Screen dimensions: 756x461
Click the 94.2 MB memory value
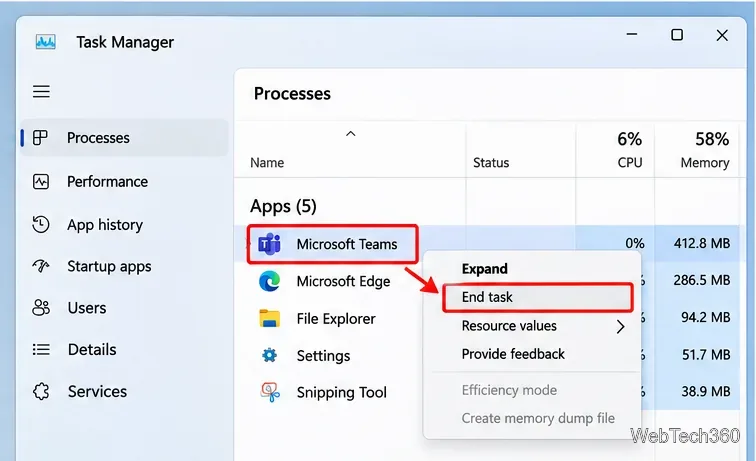pyautogui.click(x=706, y=317)
